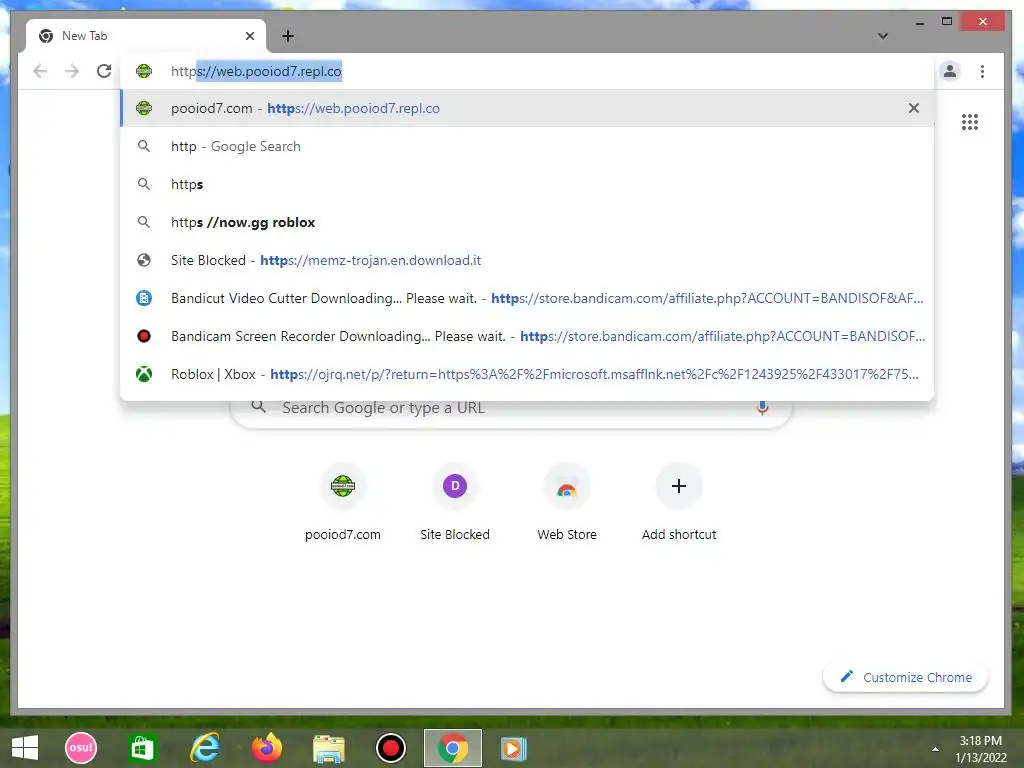Click the Add shortcut plus tile
The height and width of the screenshot is (768, 1024).
(679, 503)
